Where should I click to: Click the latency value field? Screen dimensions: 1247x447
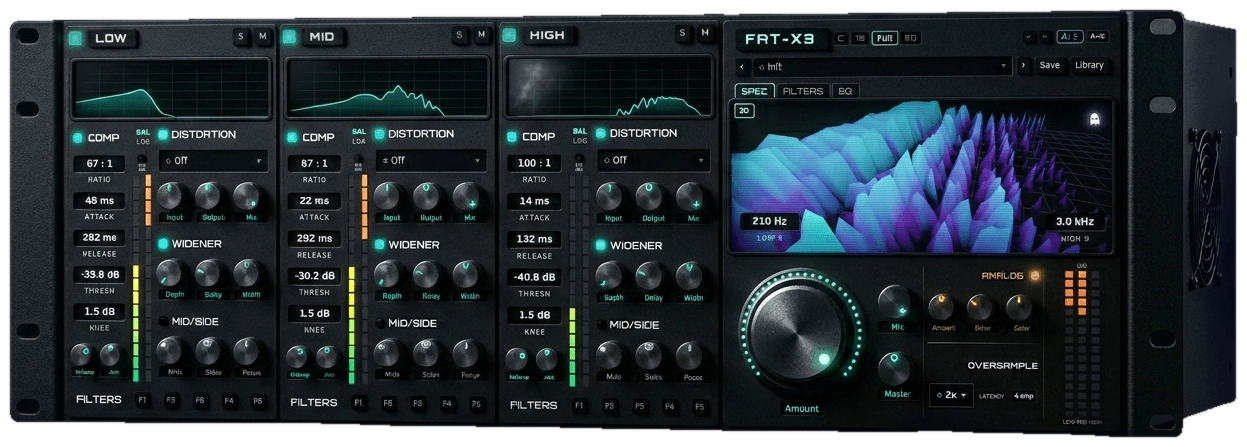coord(1022,396)
